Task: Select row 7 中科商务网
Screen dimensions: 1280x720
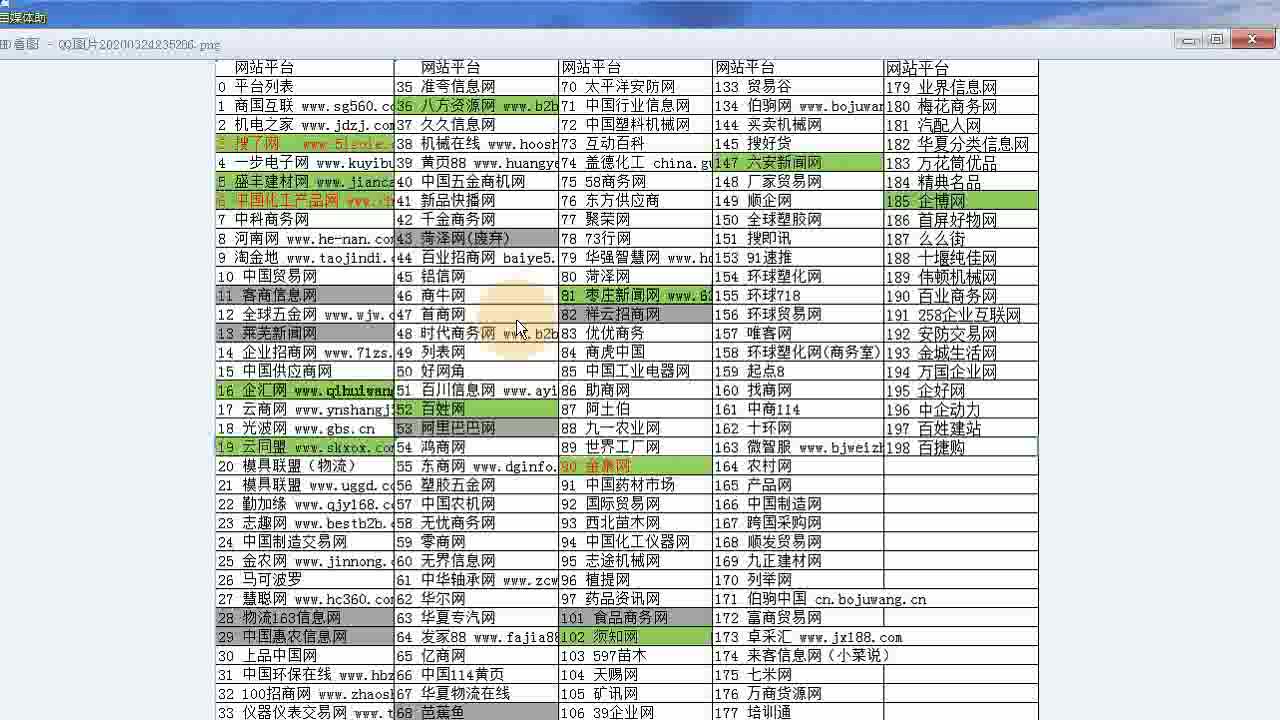Action: tap(305, 220)
